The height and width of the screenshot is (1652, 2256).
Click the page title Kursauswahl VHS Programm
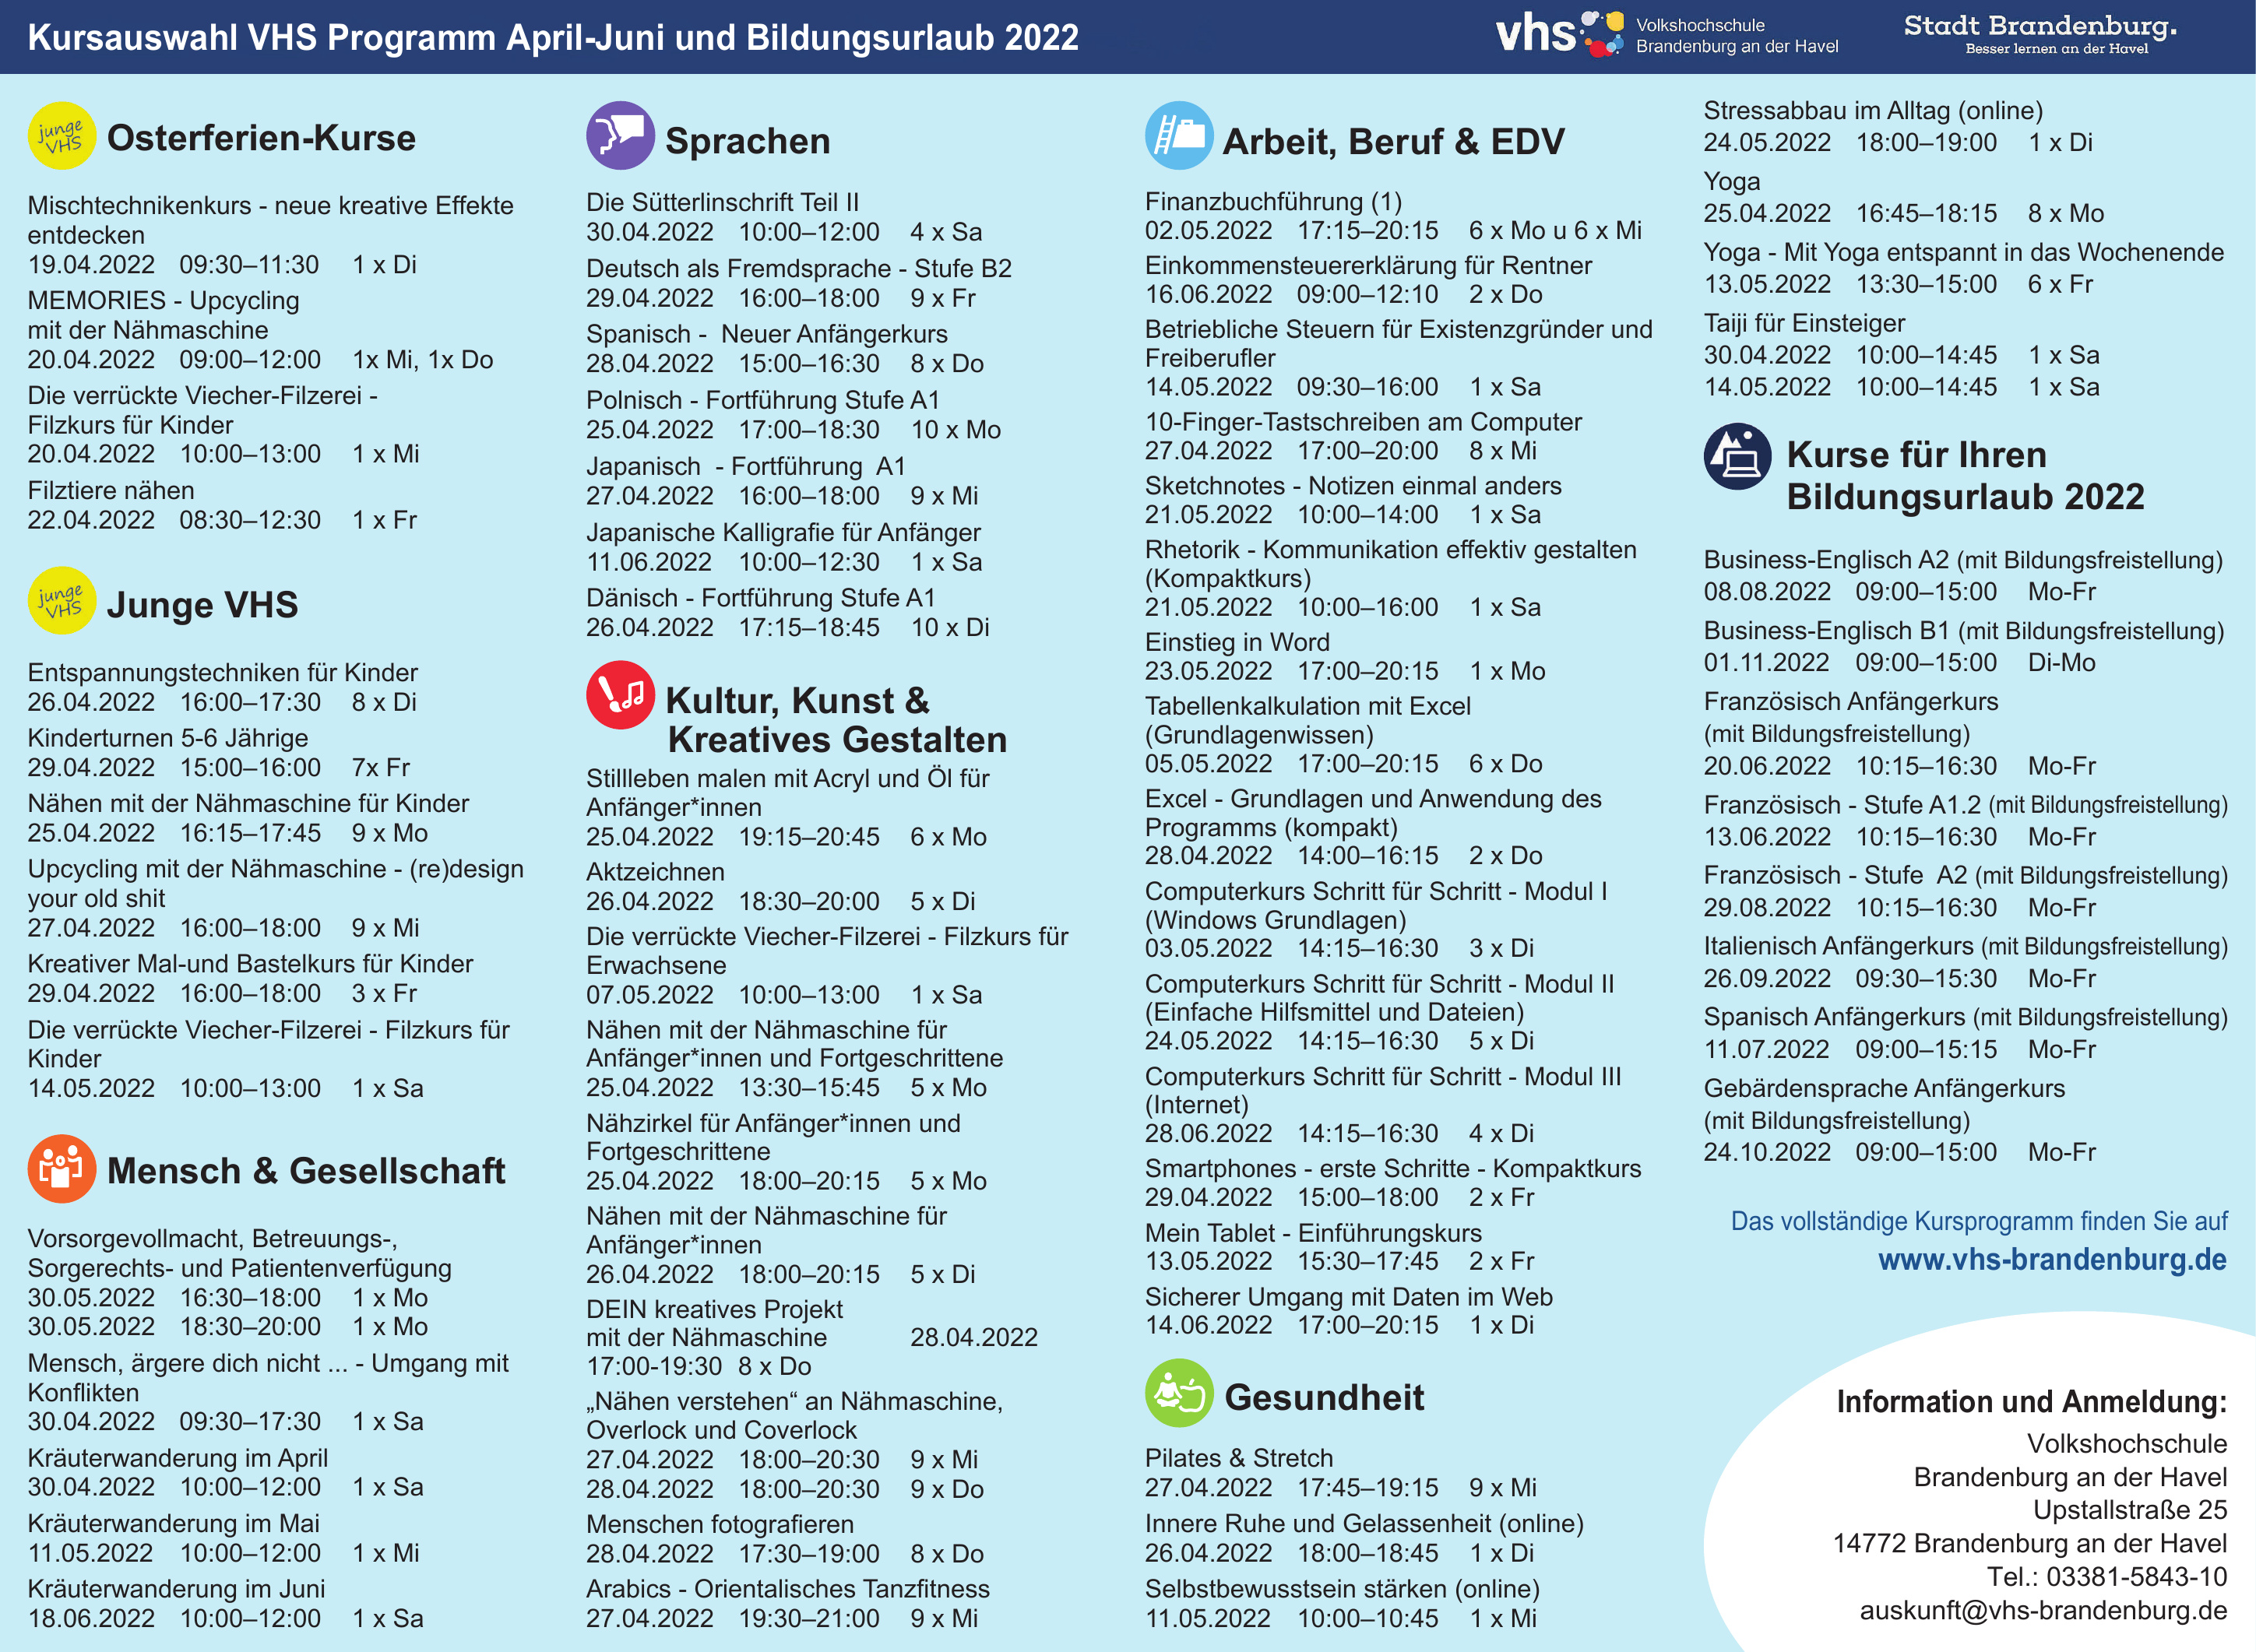tap(553, 37)
